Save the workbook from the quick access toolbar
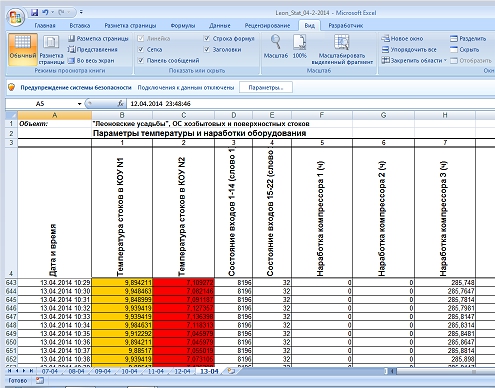The width and height of the screenshot is (495, 388). [35, 13]
